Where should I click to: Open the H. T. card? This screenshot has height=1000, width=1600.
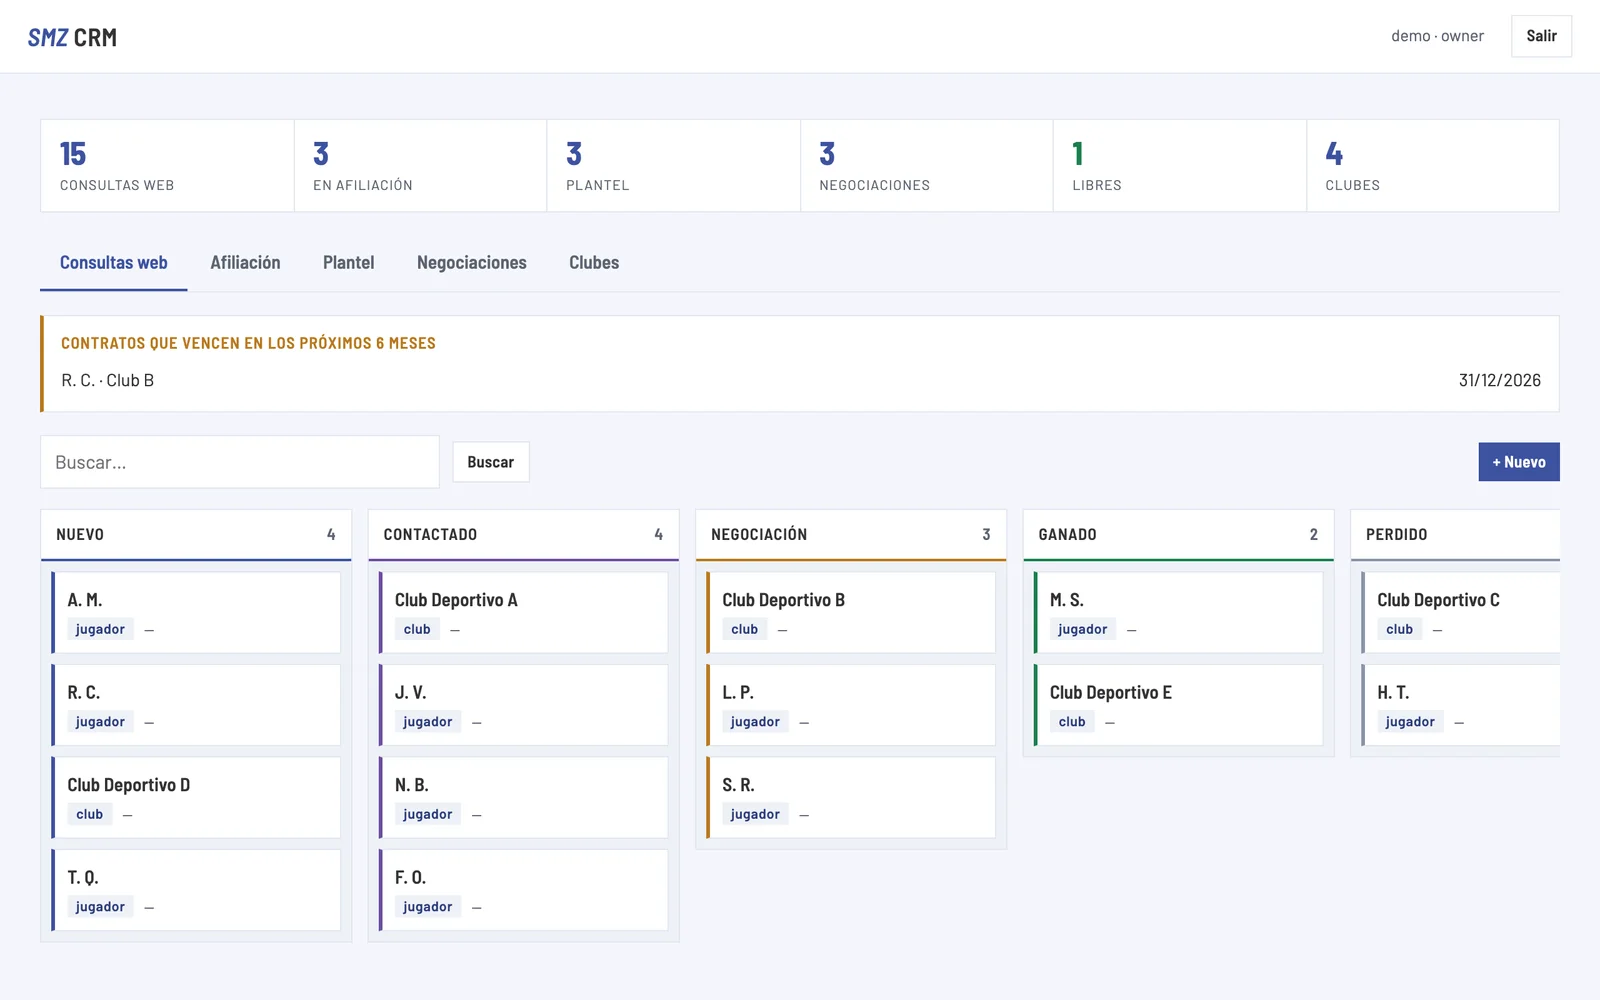tap(1461, 705)
